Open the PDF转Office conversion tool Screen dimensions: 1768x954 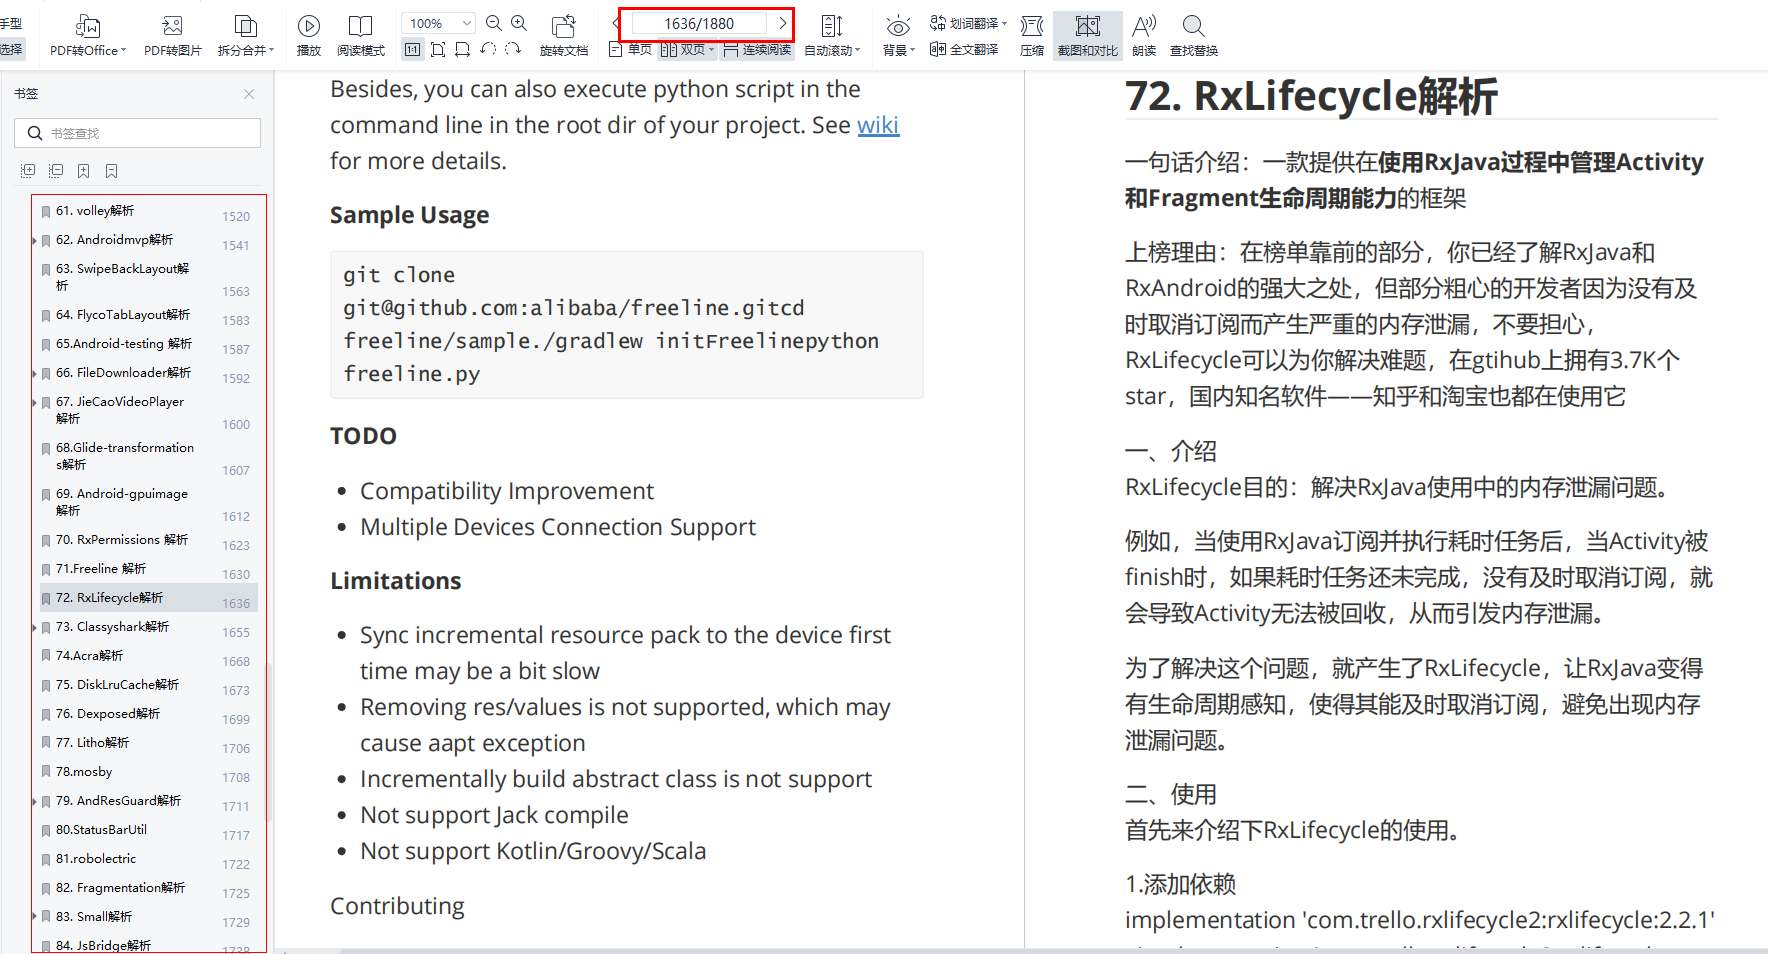(x=88, y=35)
